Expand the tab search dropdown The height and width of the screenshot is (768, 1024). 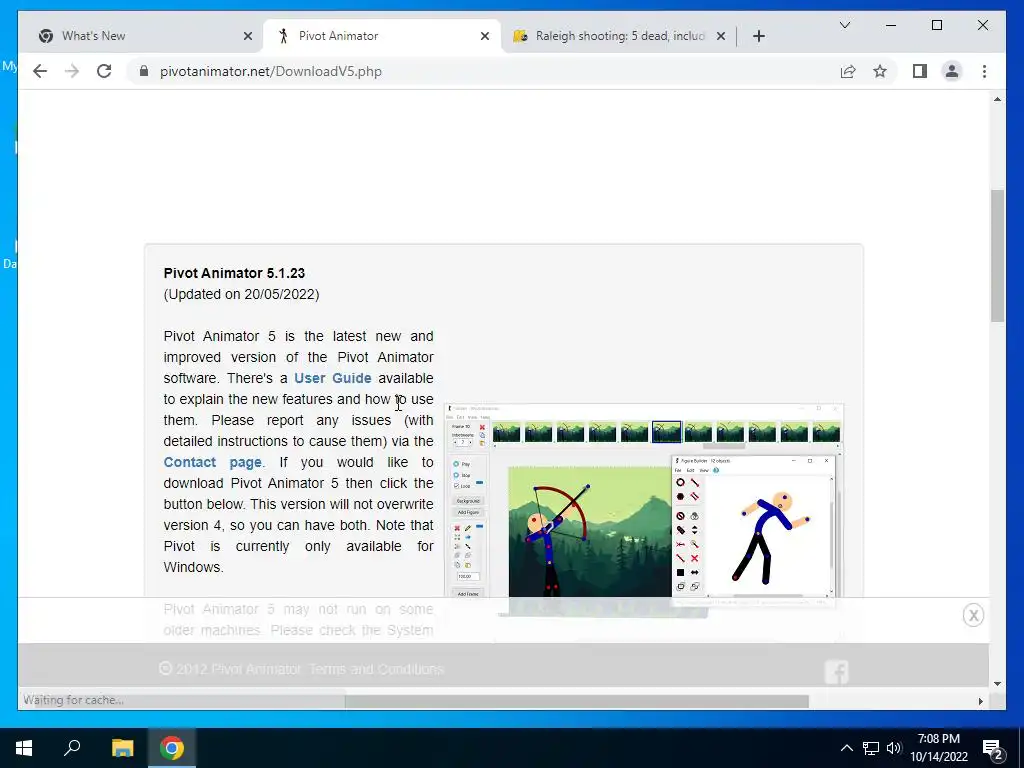[844, 25]
